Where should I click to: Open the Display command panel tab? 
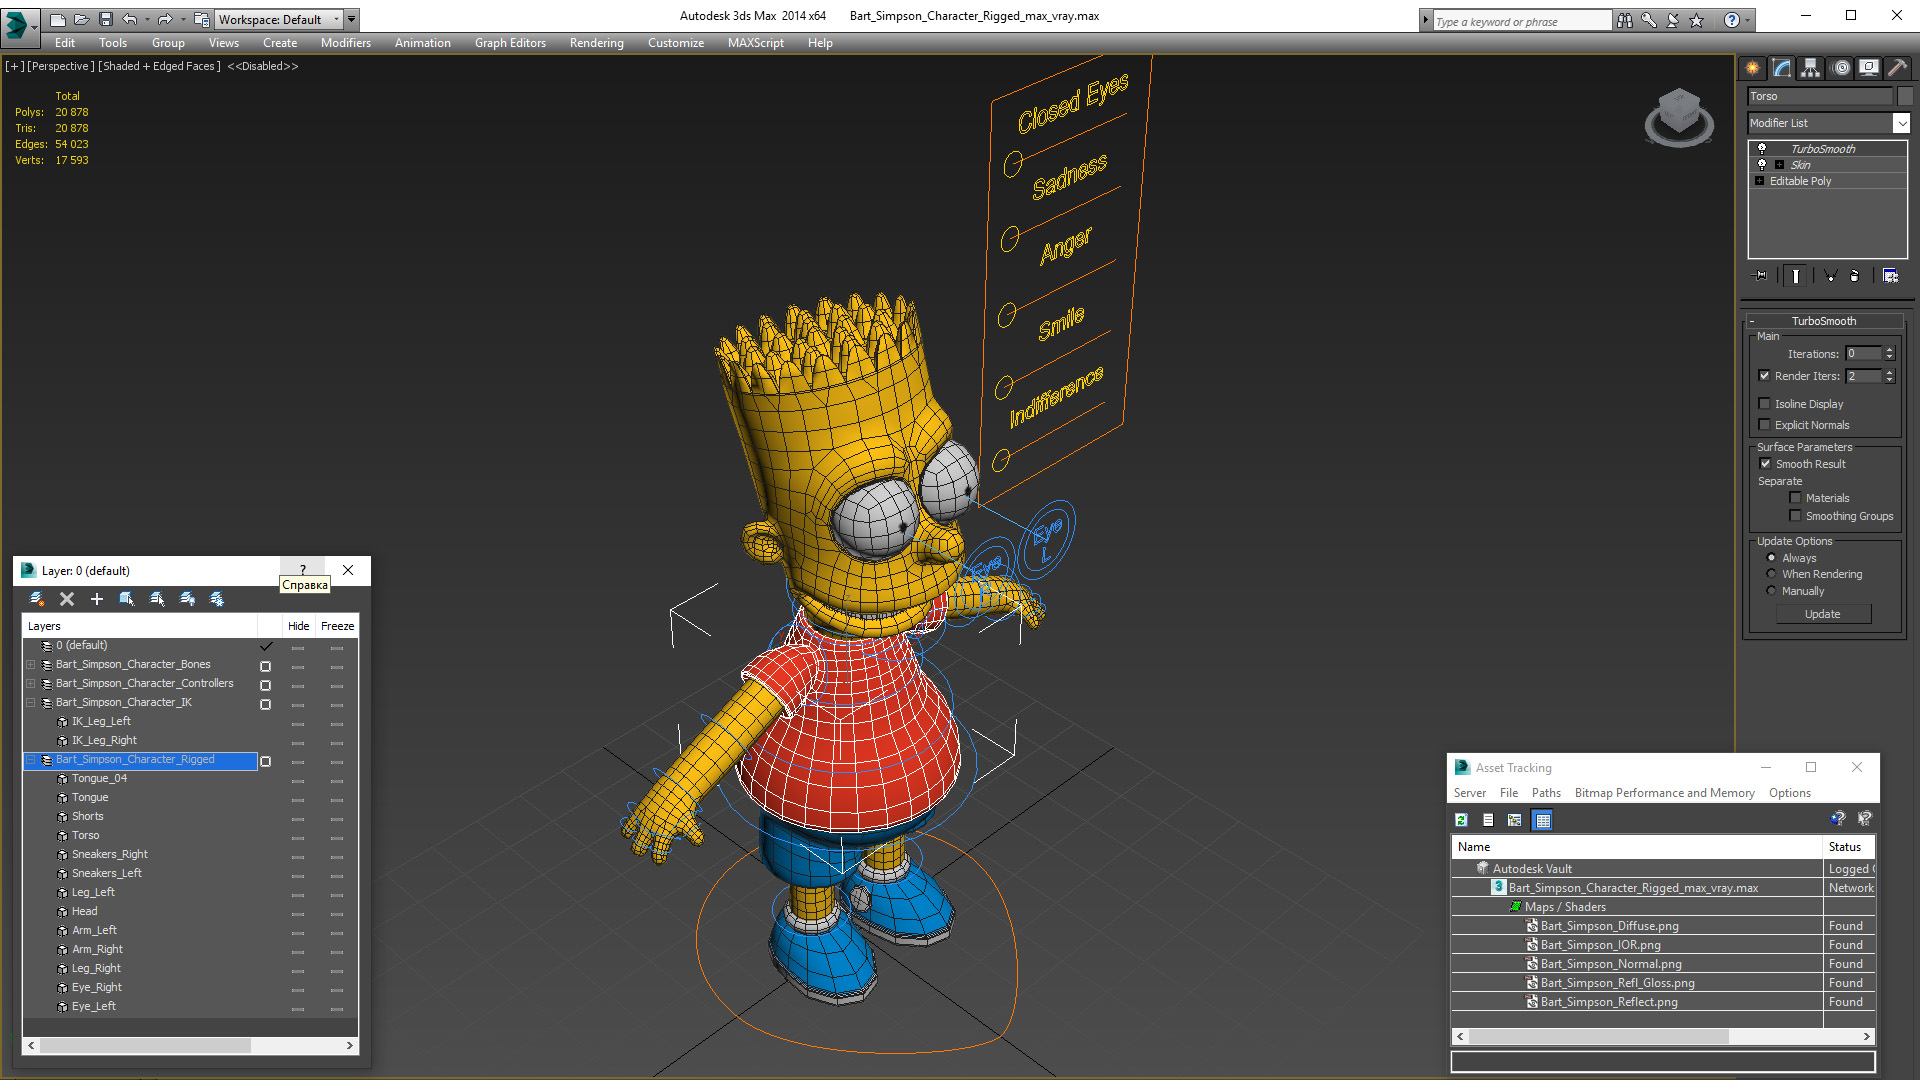[x=1869, y=68]
